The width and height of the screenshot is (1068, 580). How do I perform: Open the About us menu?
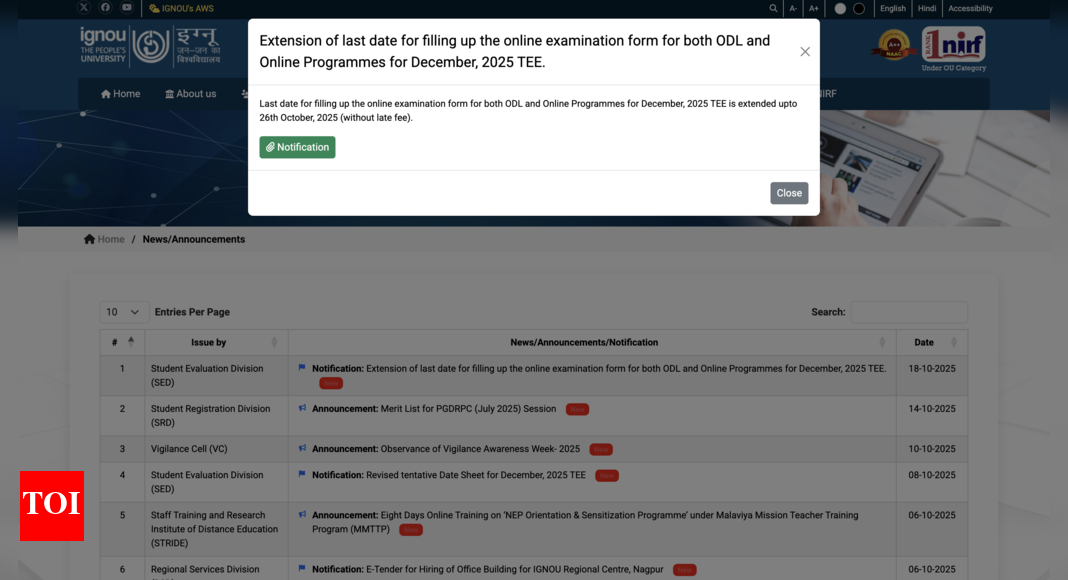(190, 94)
